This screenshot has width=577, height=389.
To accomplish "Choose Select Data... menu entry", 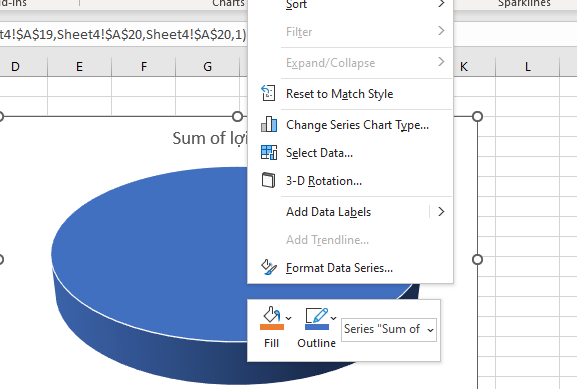I will 319,153.
